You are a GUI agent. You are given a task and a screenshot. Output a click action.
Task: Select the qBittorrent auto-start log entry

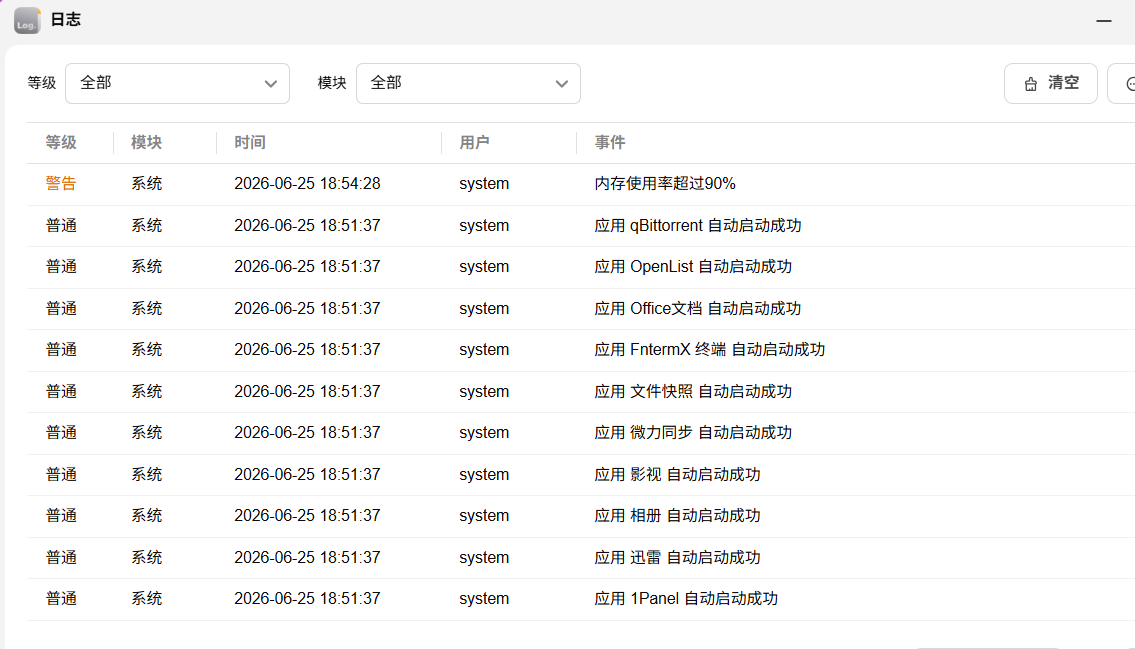point(581,226)
